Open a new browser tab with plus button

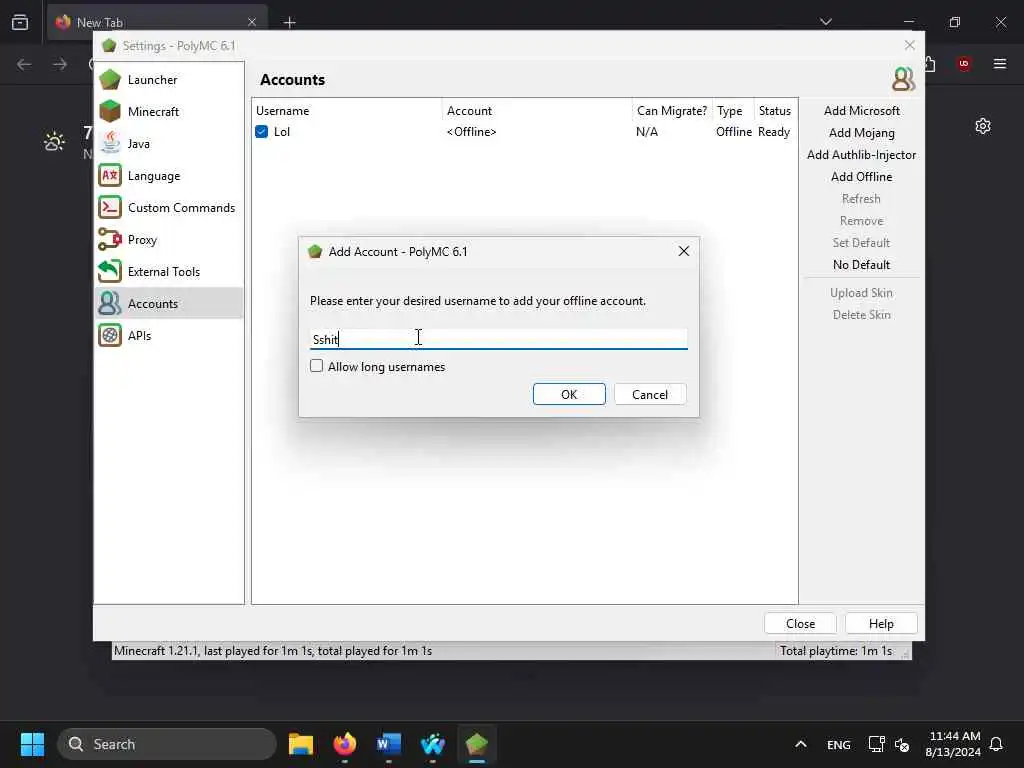(289, 22)
